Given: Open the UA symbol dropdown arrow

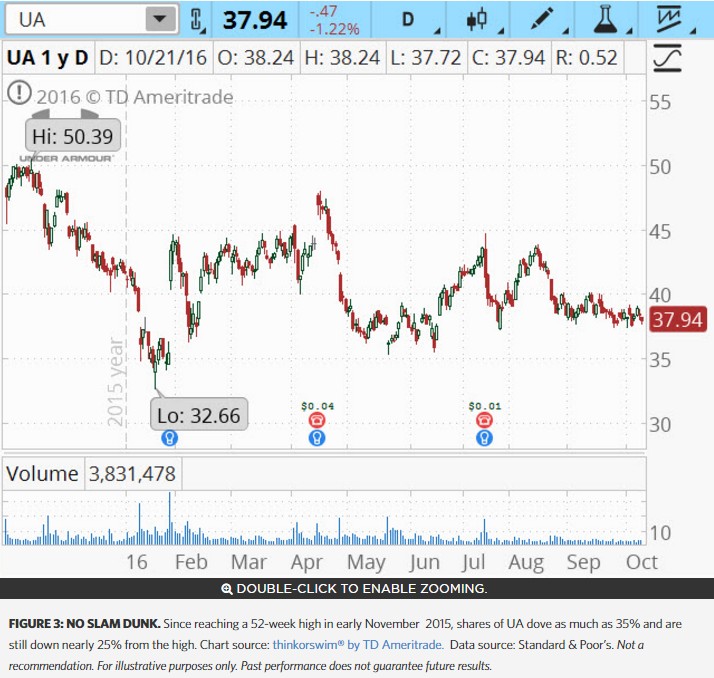Looking at the screenshot, I should point(160,19).
